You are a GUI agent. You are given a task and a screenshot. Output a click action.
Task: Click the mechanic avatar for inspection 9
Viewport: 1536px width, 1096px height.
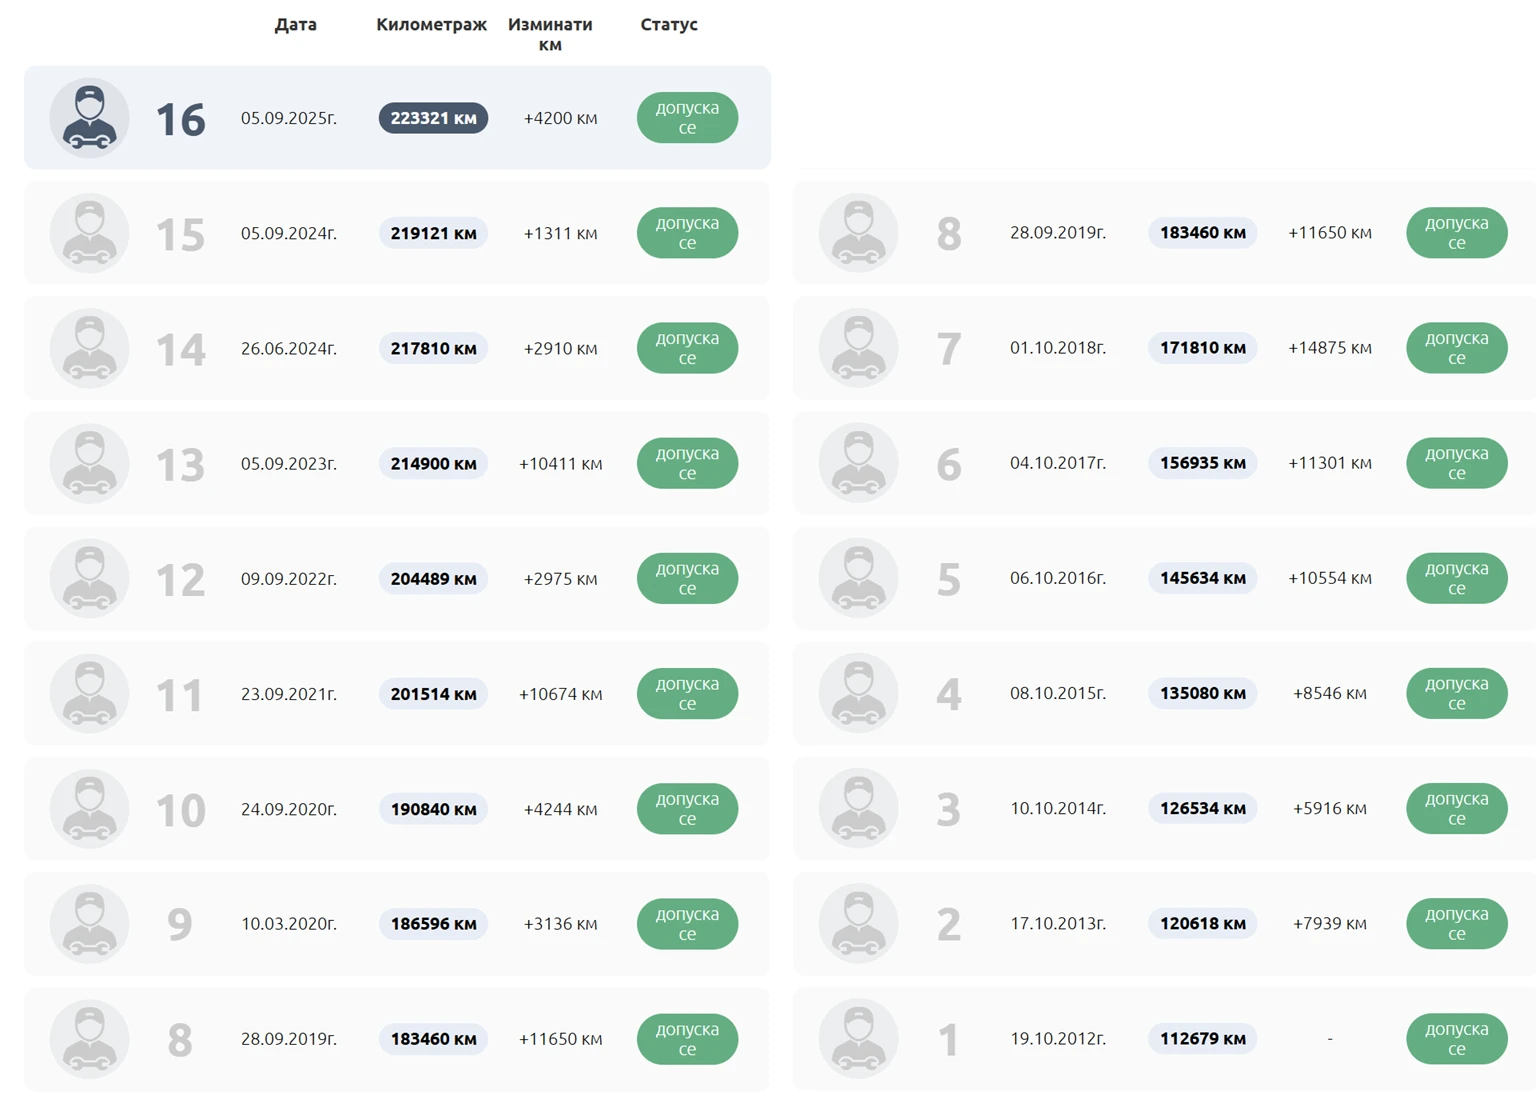(x=89, y=923)
